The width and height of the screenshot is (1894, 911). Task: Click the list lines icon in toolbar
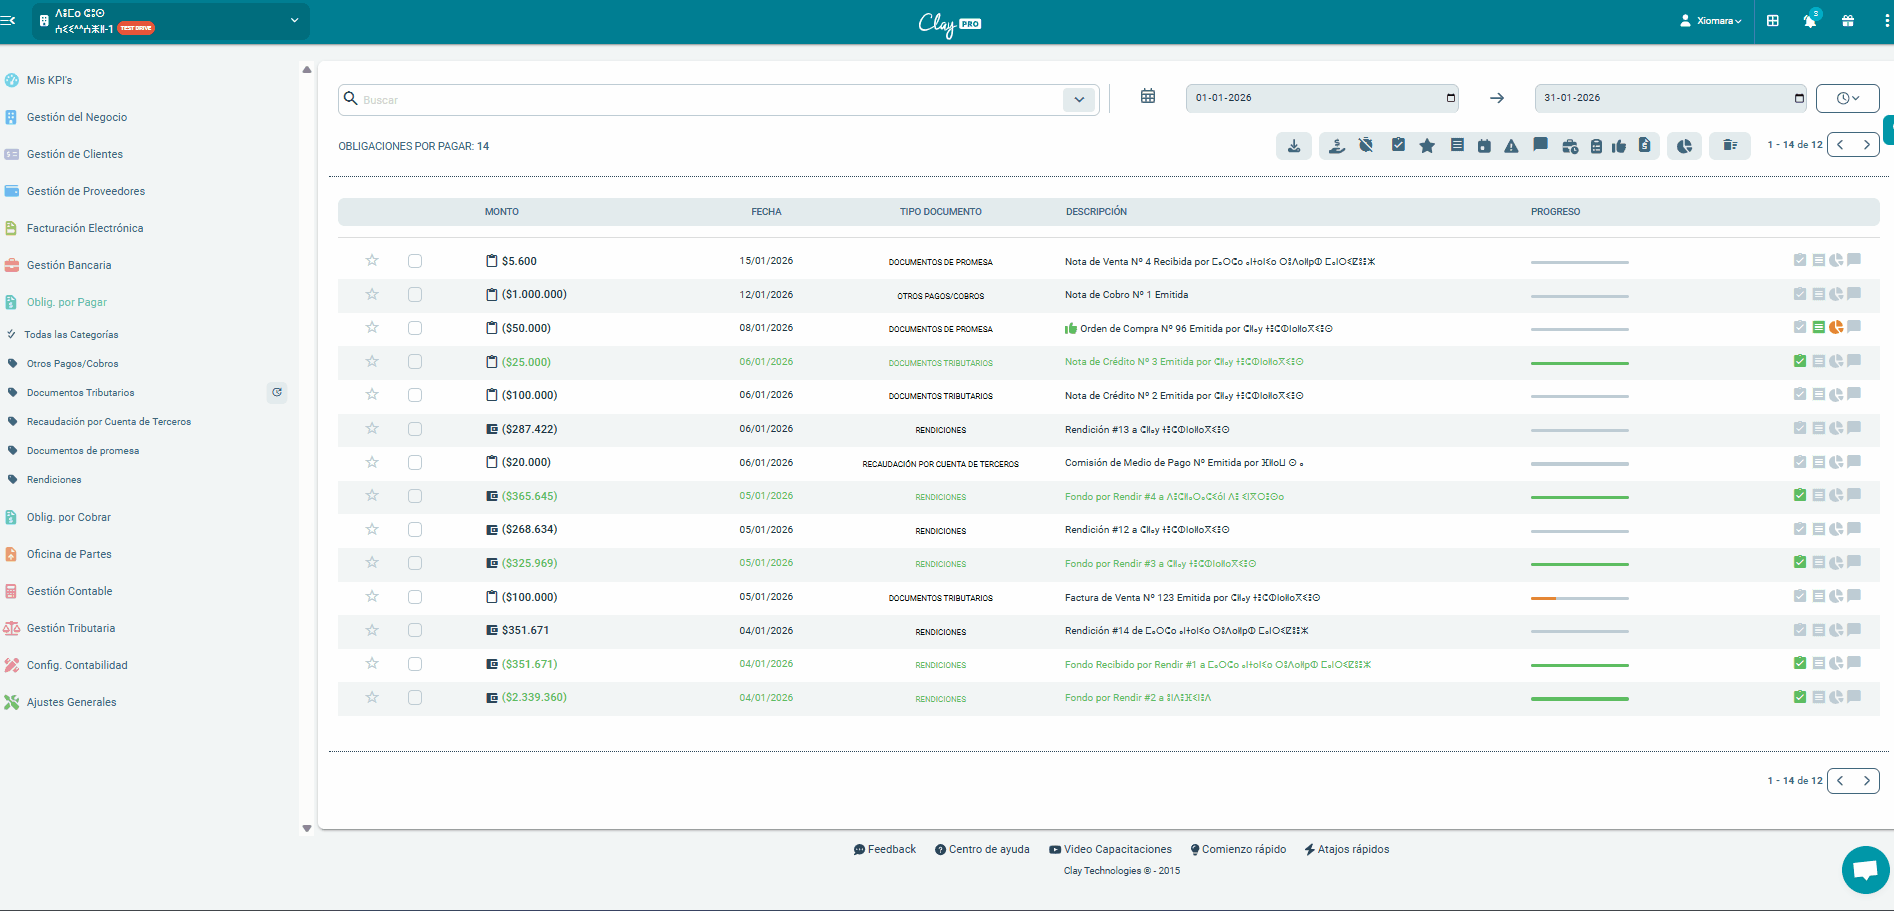point(1457,146)
